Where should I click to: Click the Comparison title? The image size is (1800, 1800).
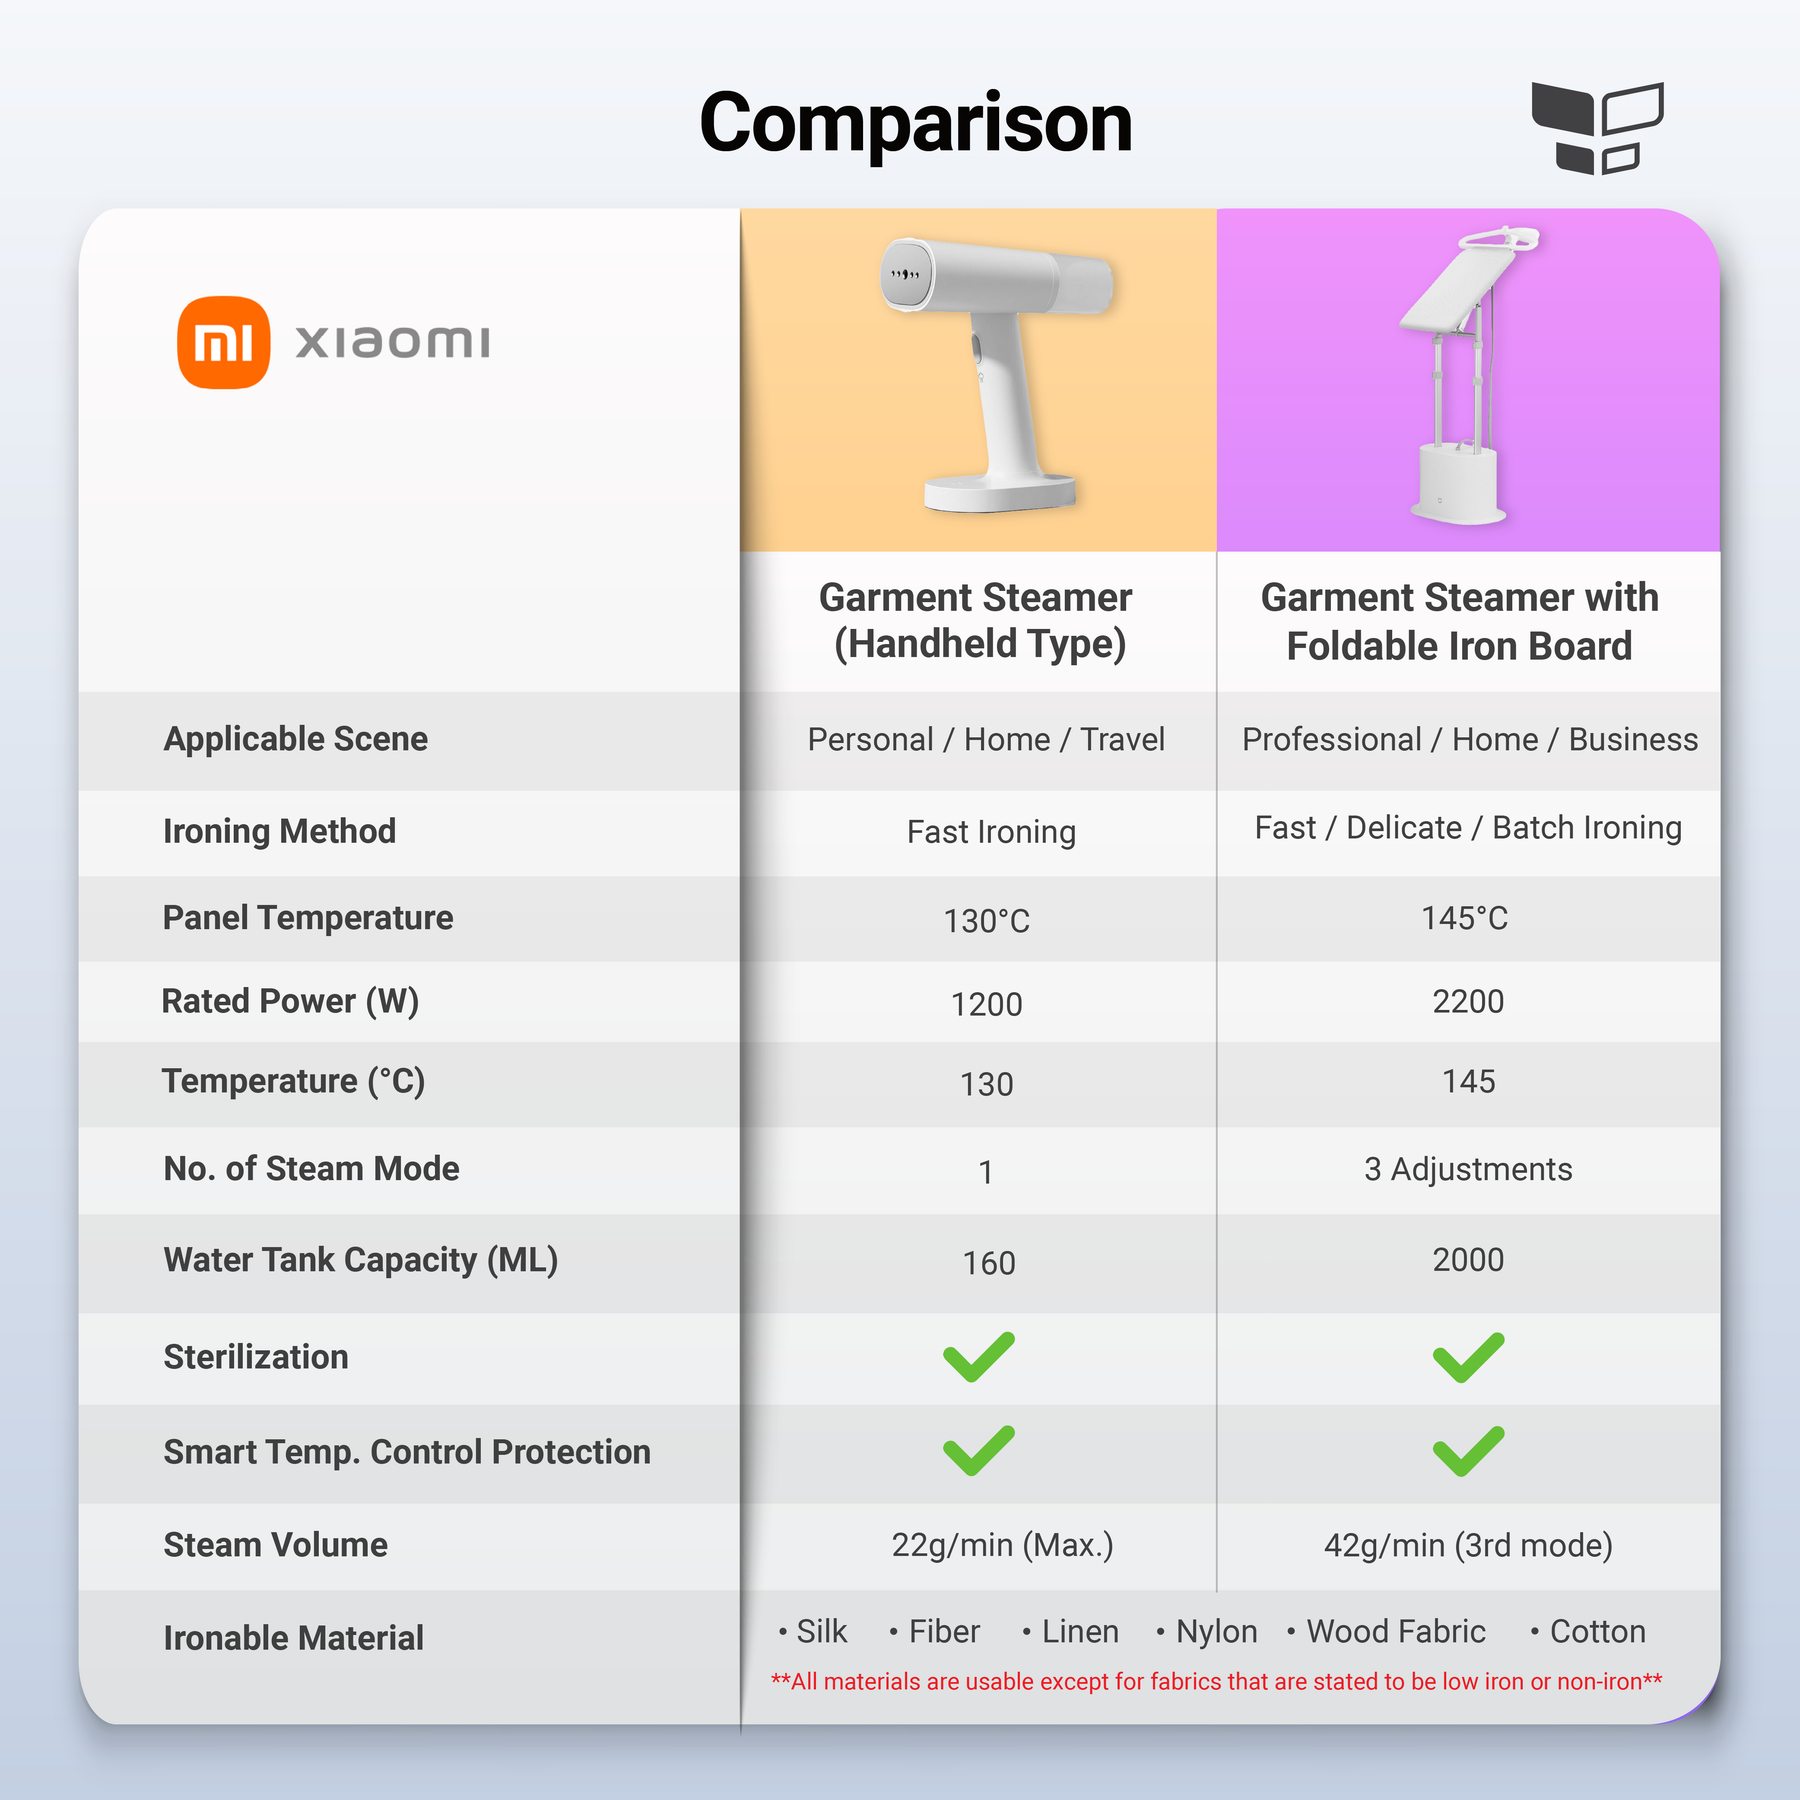[x=916, y=124]
